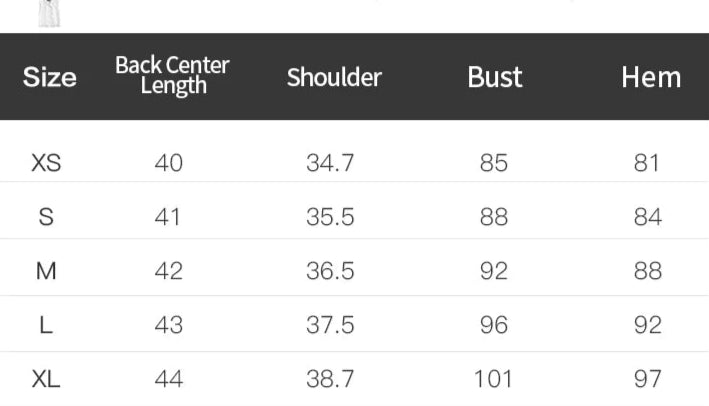
Task: Click the Hem column header
Action: pyautogui.click(x=651, y=77)
